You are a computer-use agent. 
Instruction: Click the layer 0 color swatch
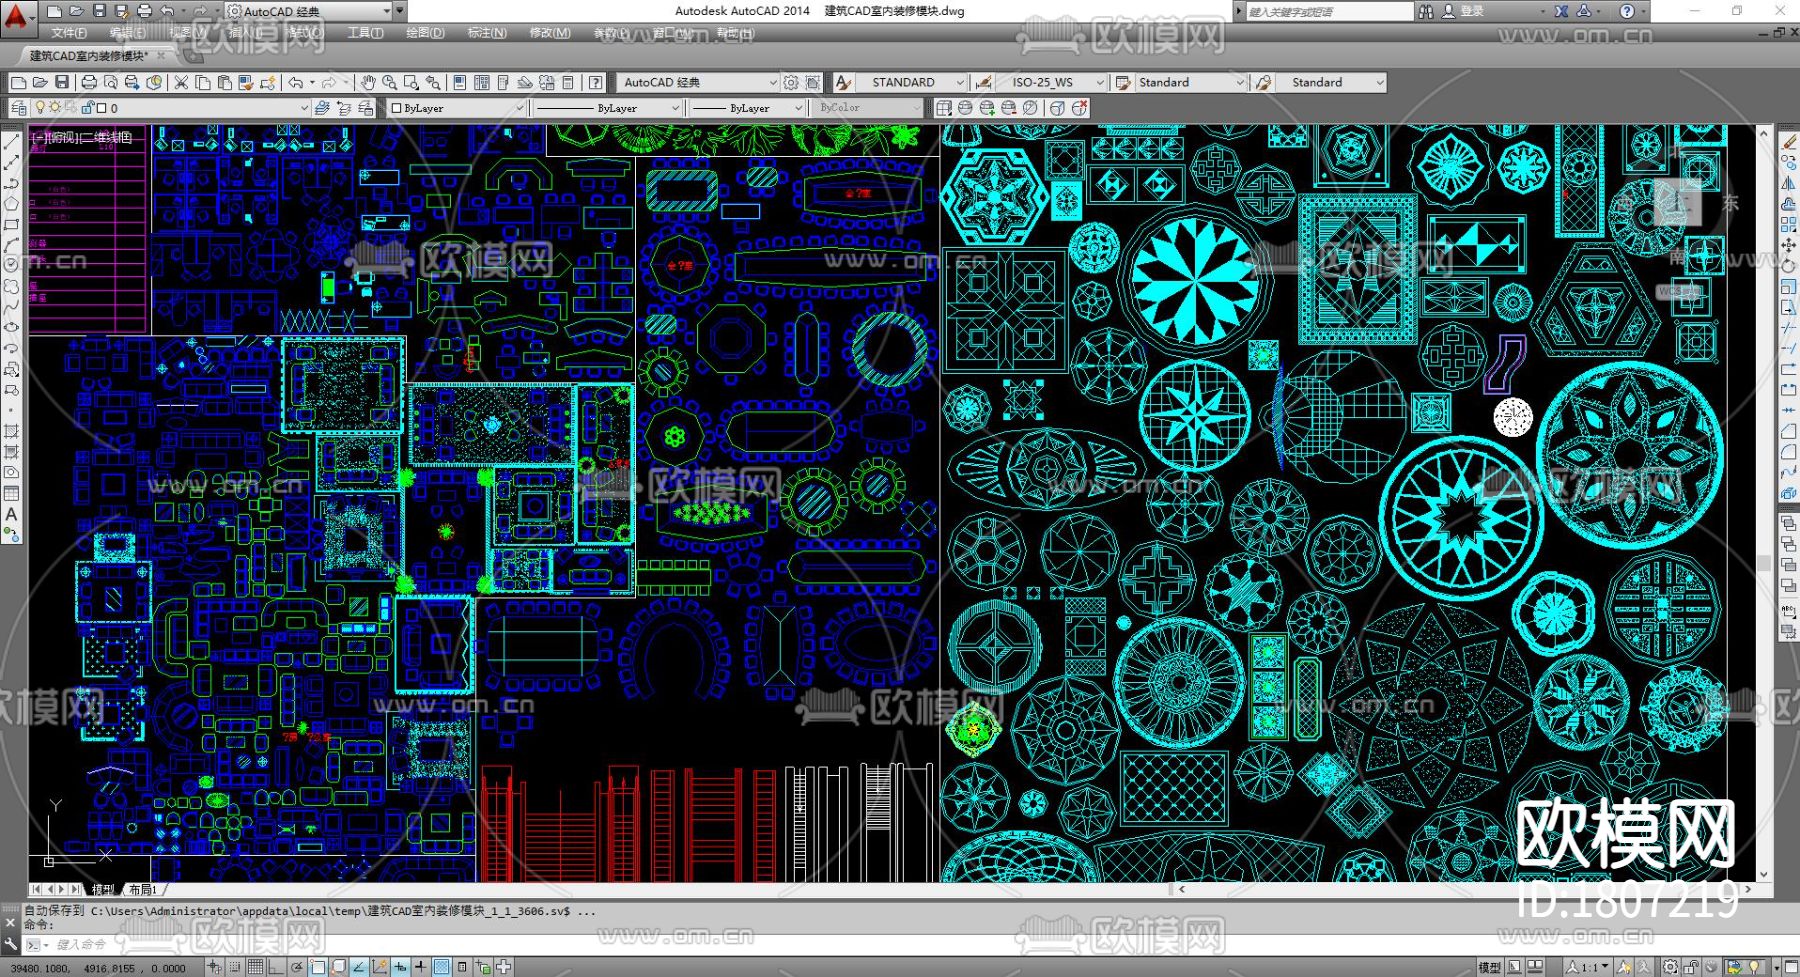coord(101,108)
